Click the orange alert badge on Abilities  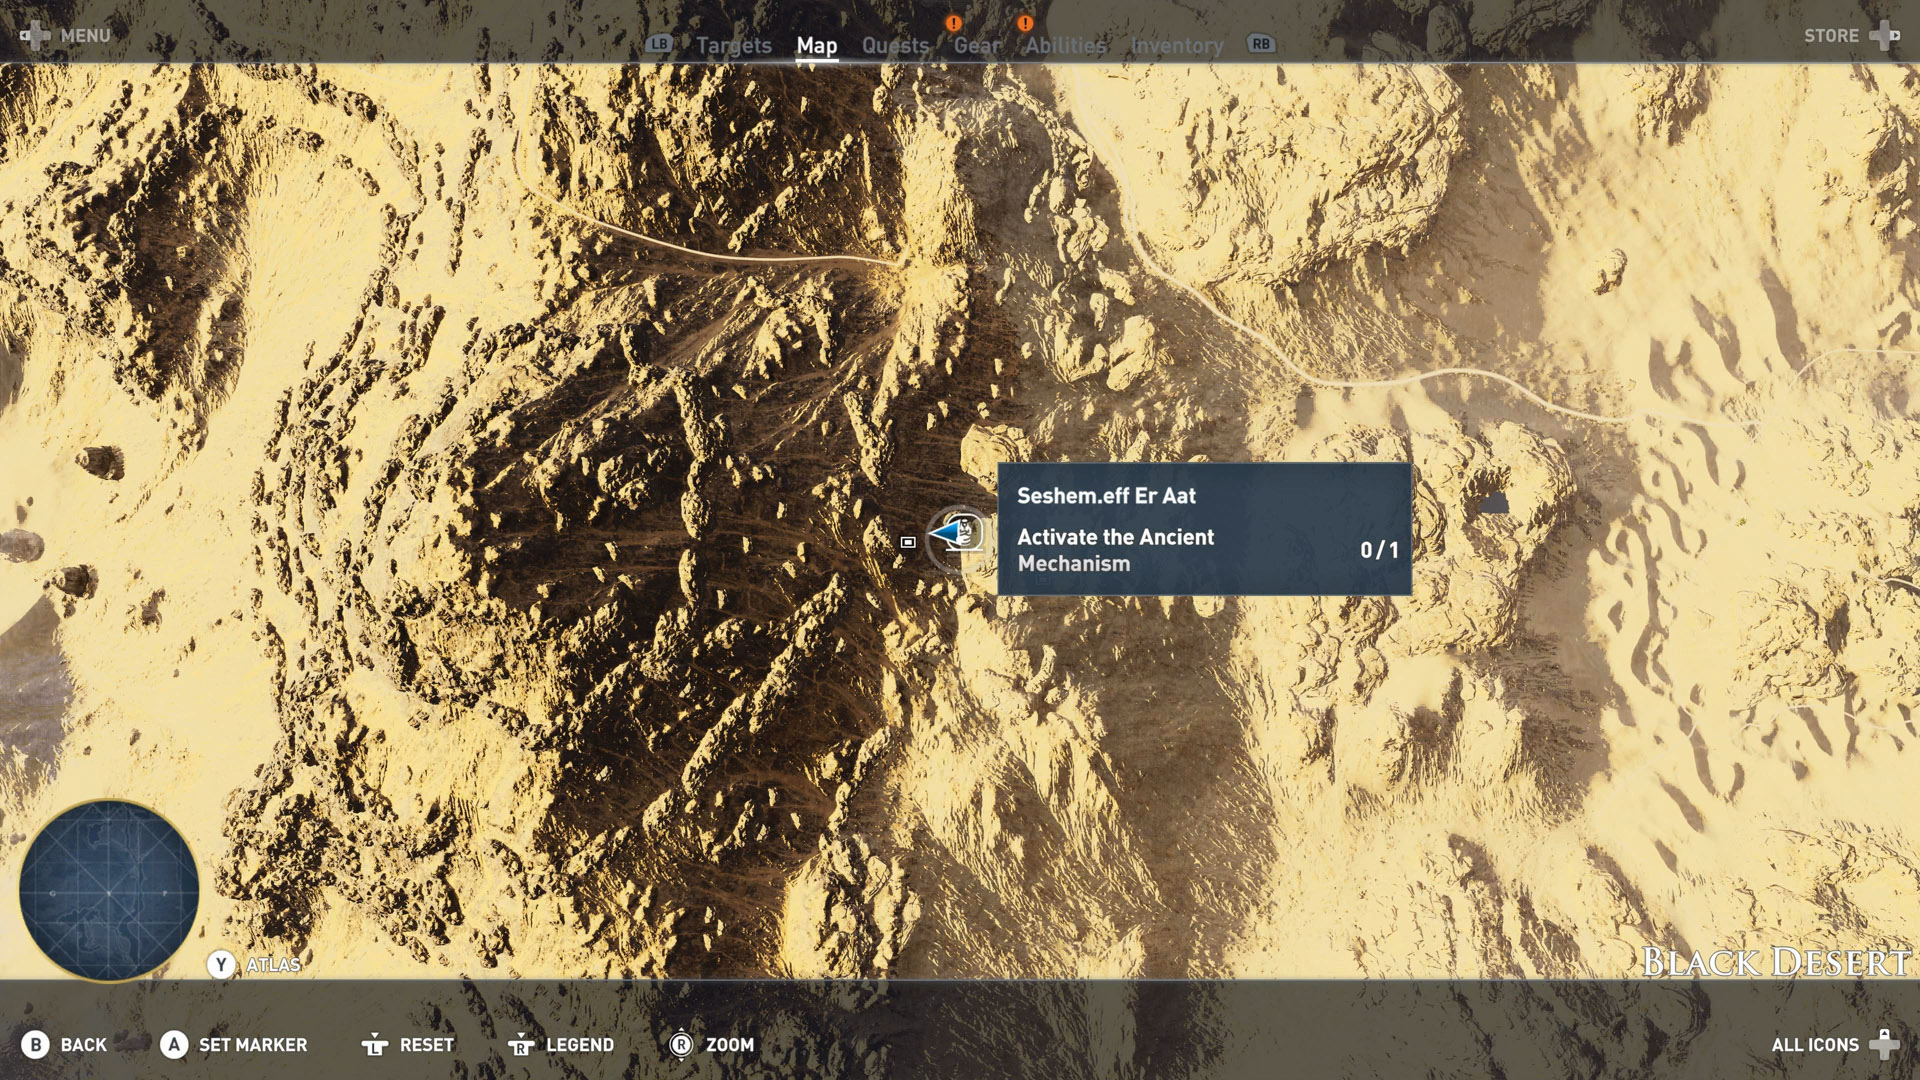pos(1025,23)
